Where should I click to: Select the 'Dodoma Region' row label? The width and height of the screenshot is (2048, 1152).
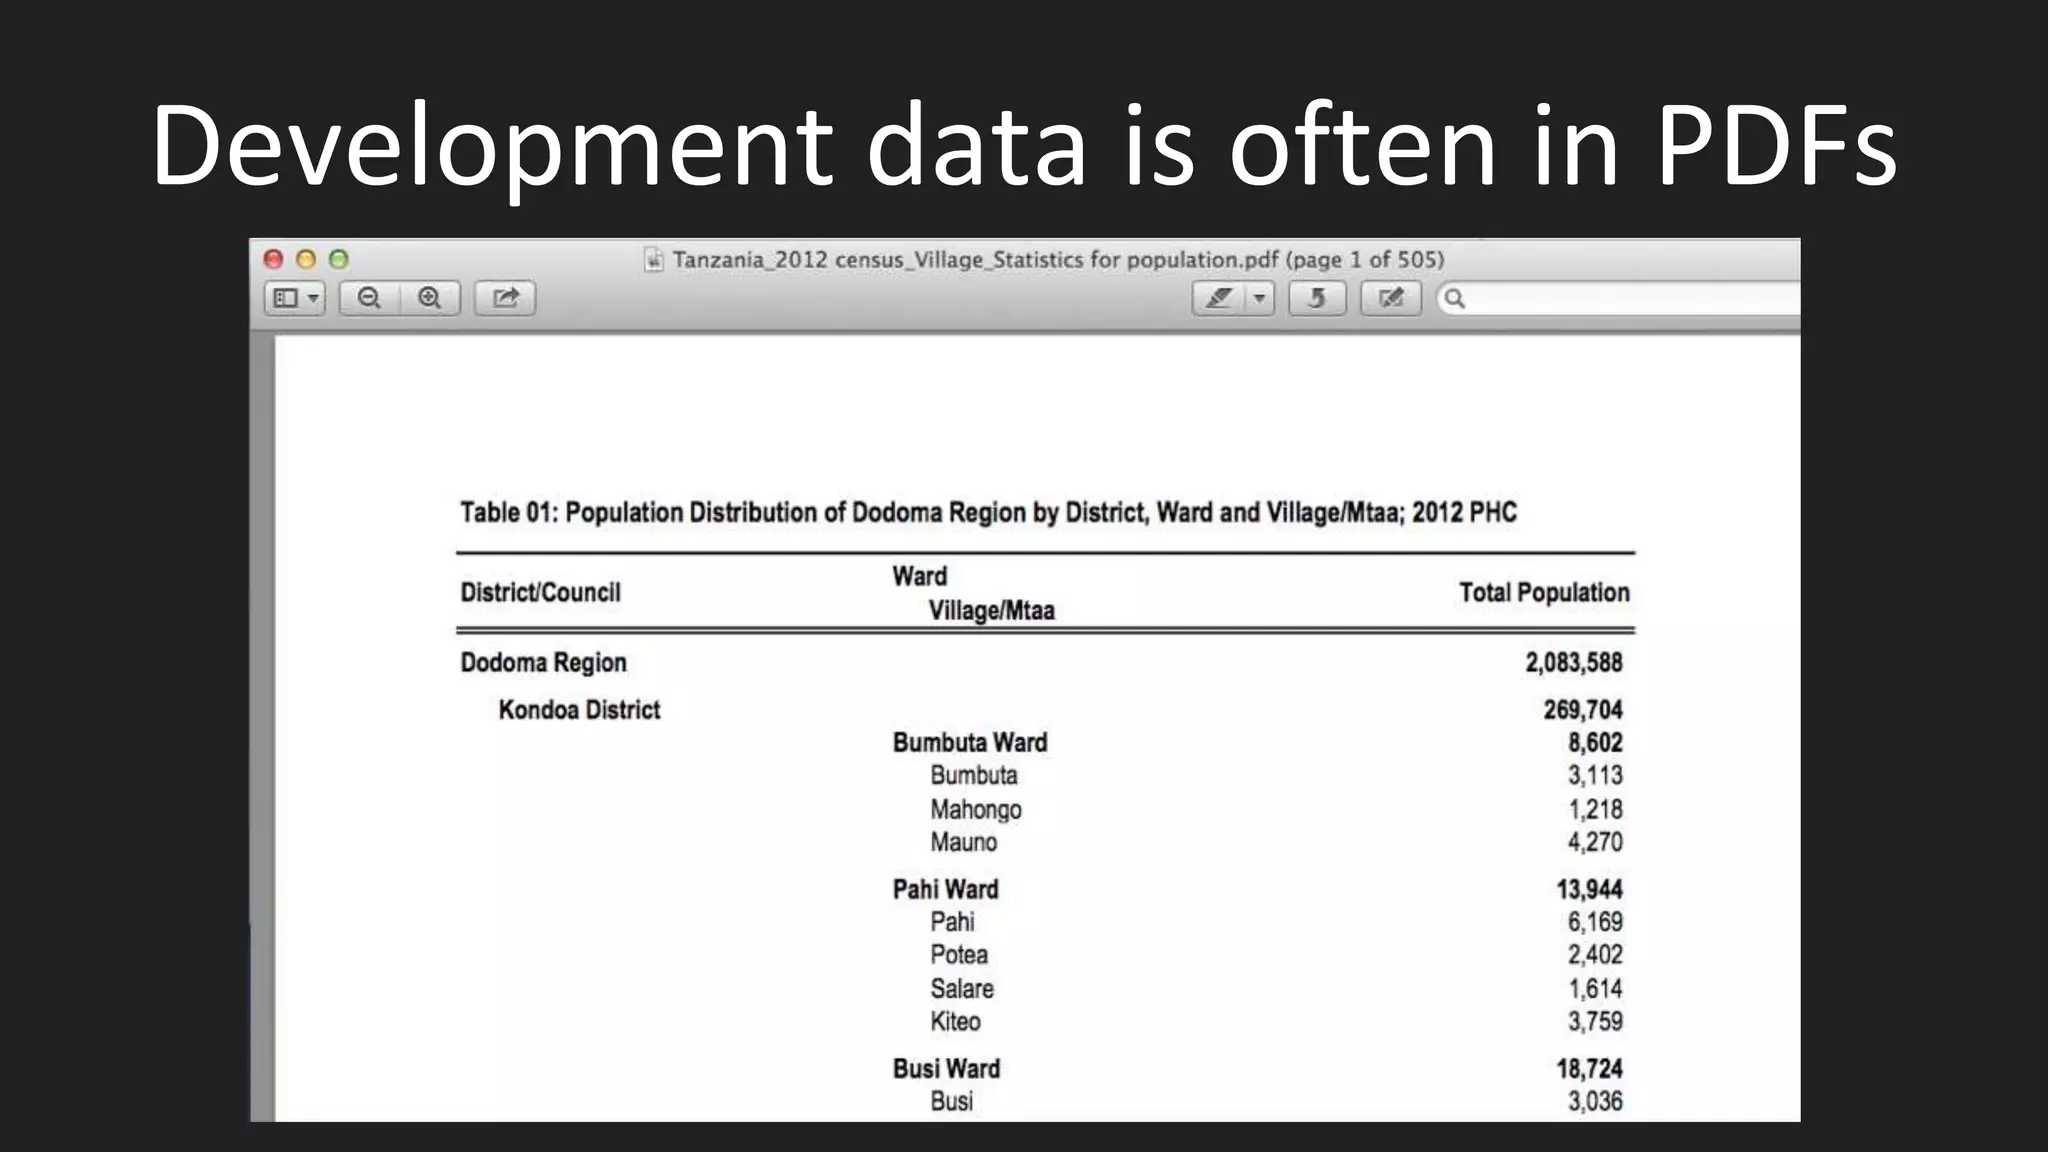pos(543,663)
